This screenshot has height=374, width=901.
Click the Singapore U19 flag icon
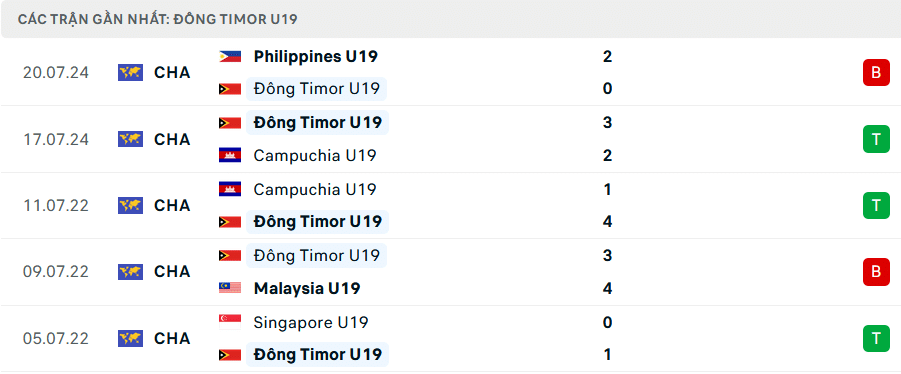point(230,322)
